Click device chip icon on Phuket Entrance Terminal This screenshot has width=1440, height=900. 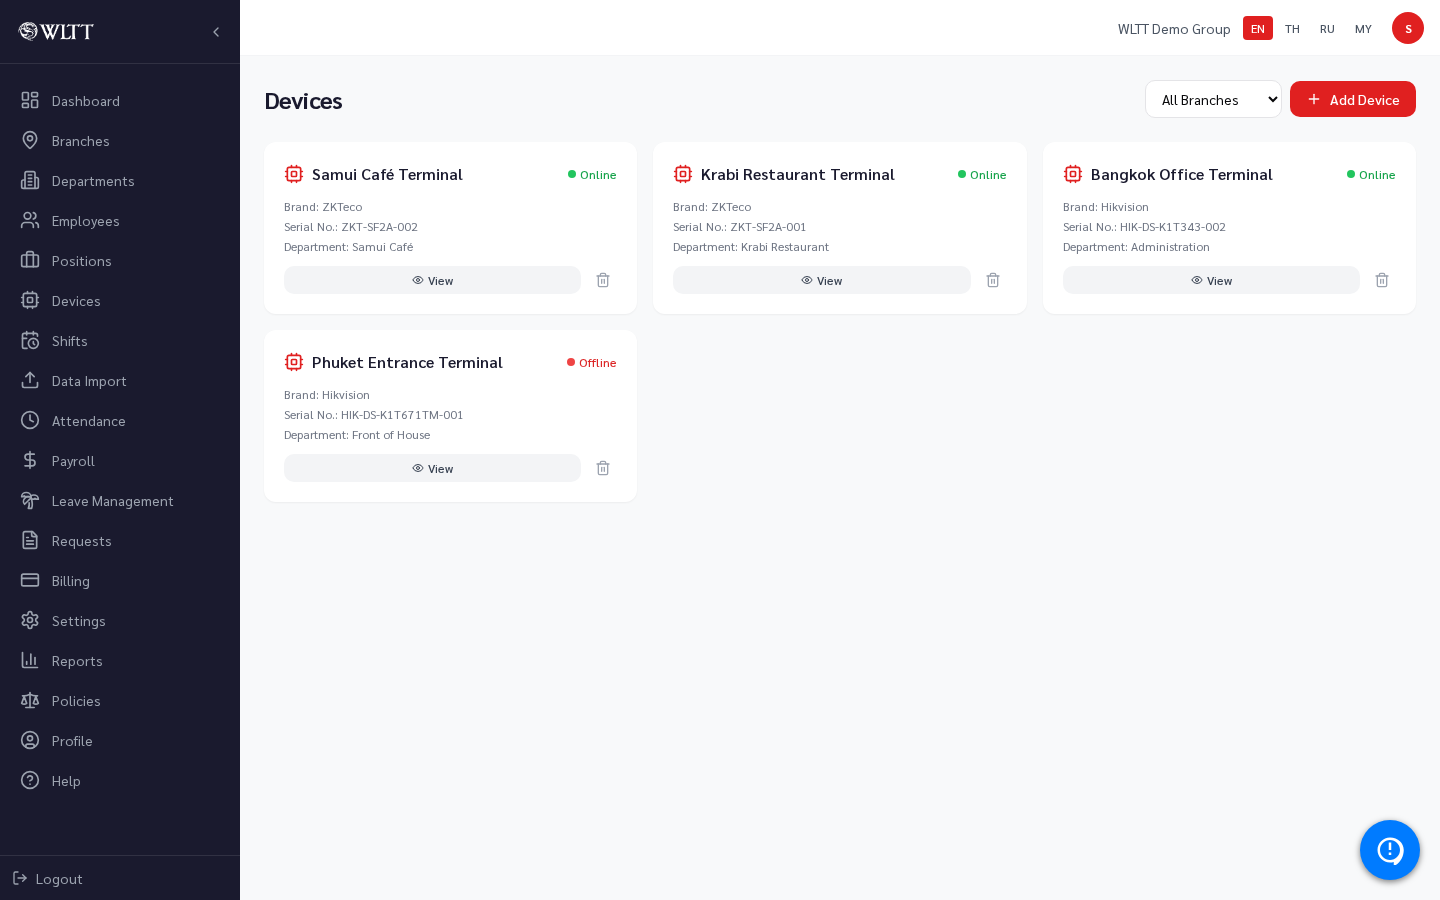pos(294,362)
